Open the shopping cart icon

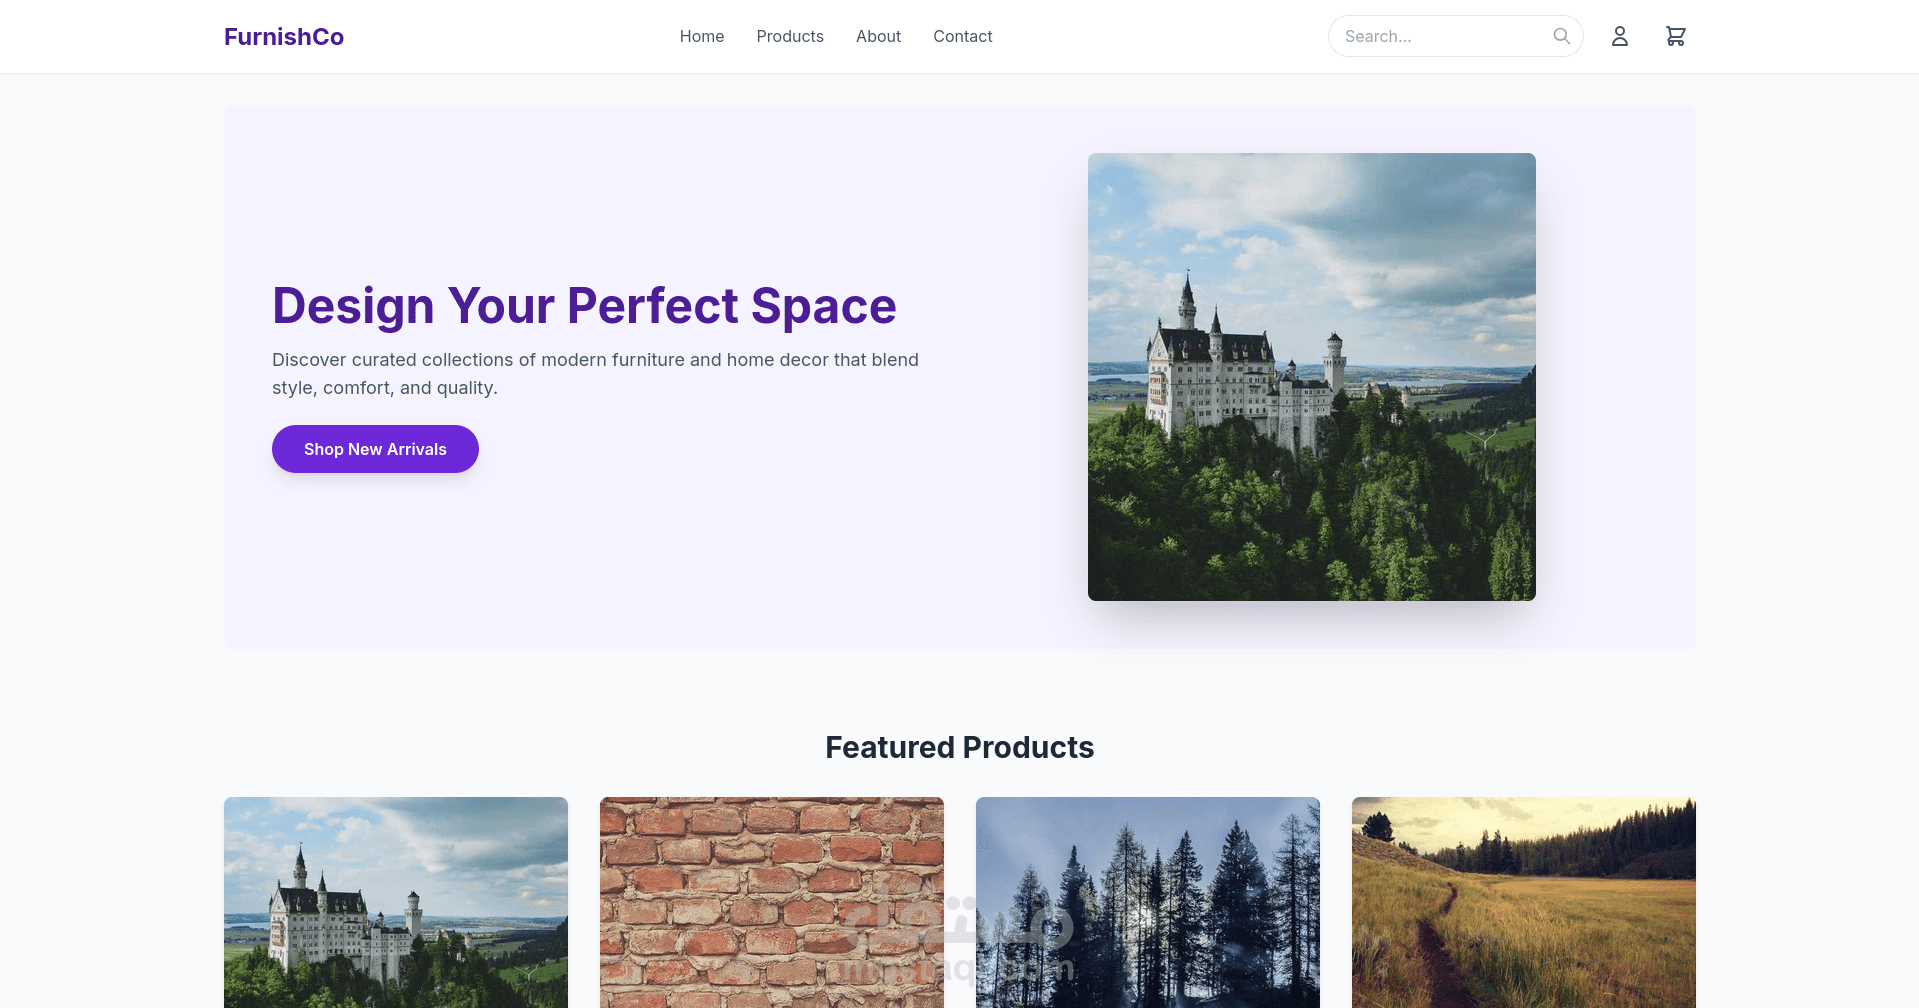1676,36
